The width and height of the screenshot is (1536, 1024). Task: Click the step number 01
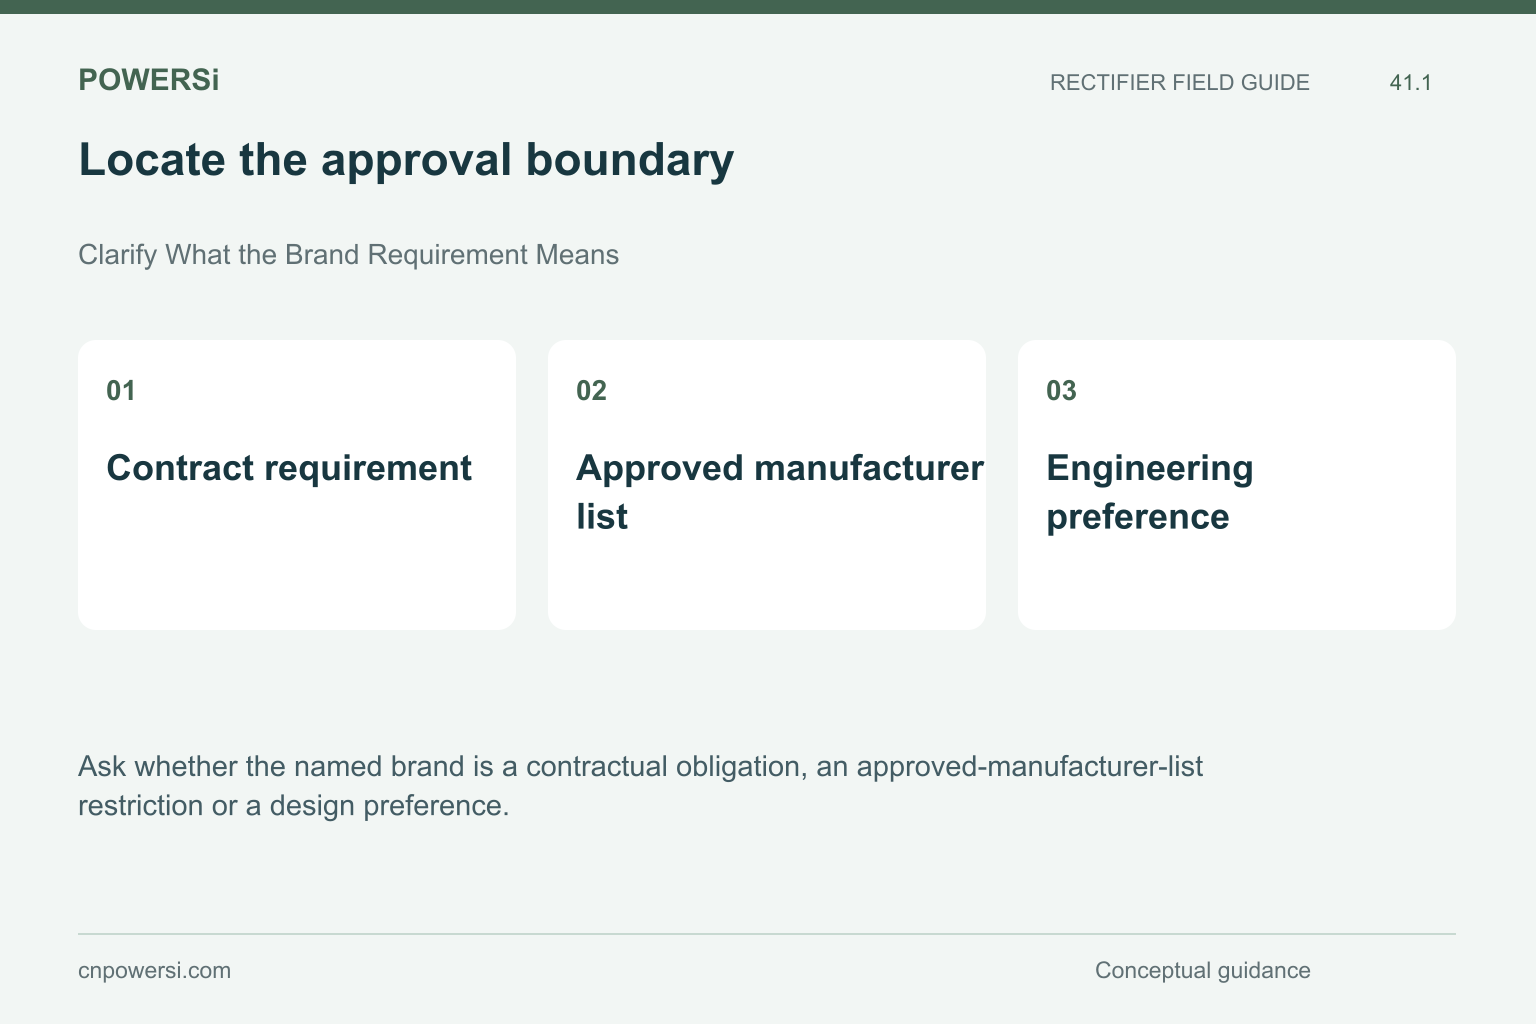[121, 391]
